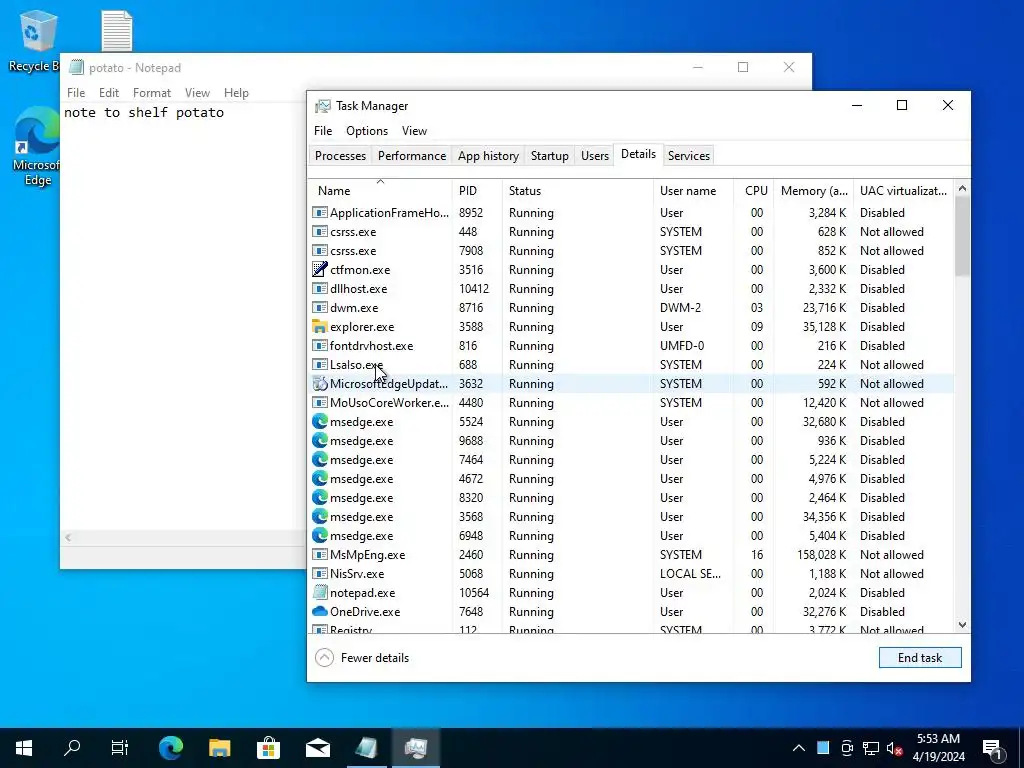Click scrollbar up arrow in process list
The width and height of the screenshot is (1024, 768).
coord(962,188)
